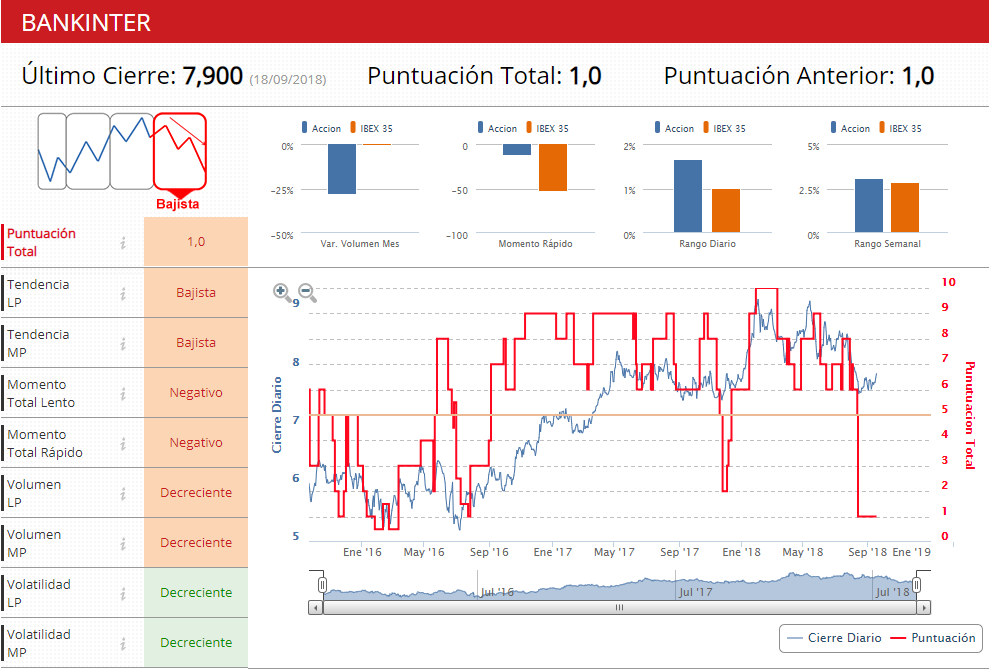989x669 pixels.
Task: Click the scrollbar's left arrow under the navigator
Action: pyautogui.click(x=315, y=608)
